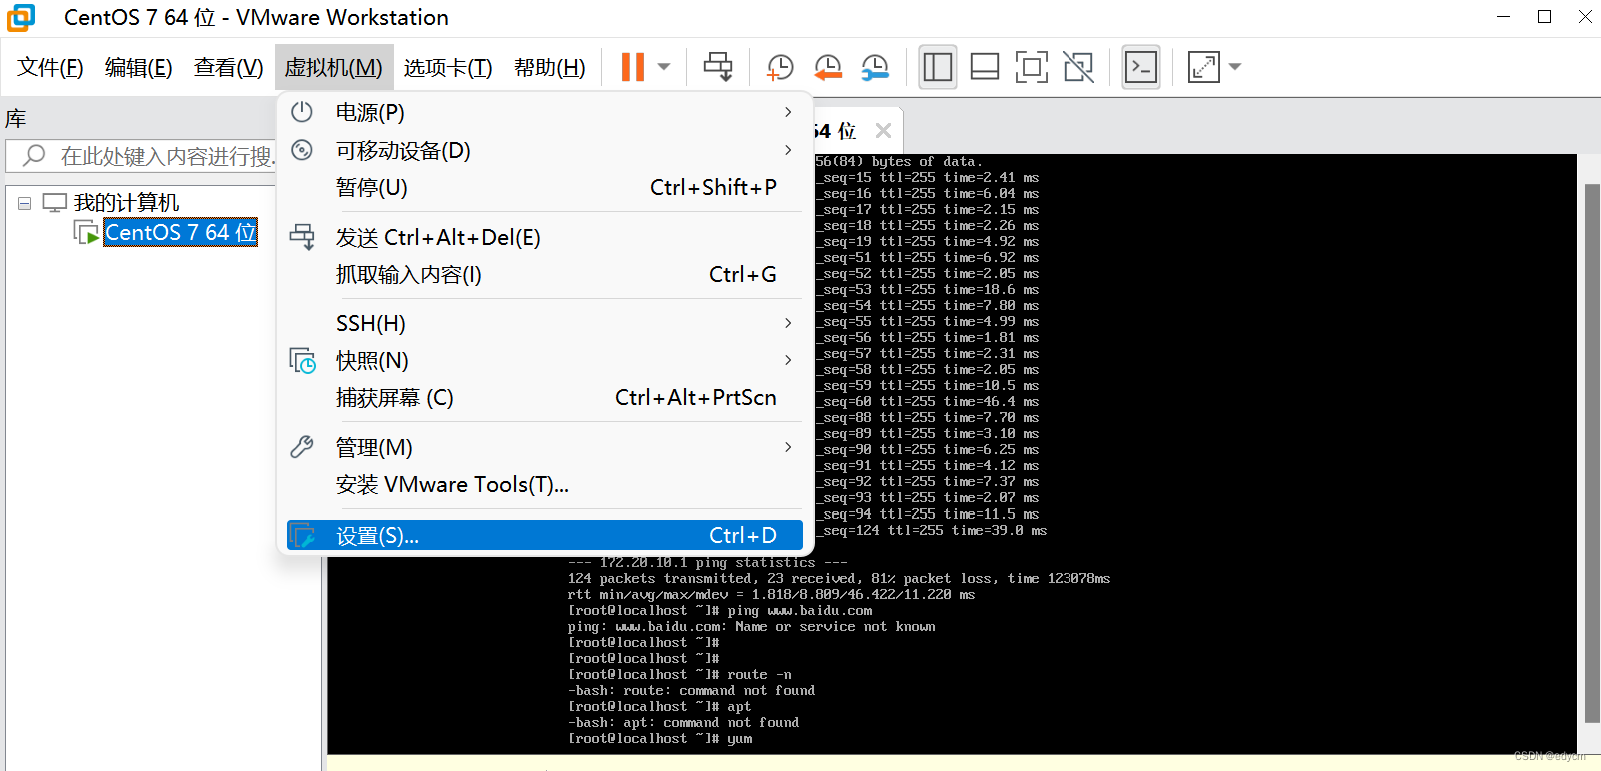
Task: Close the CentOS 7 64 位 tab
Action: coord(883,130)
